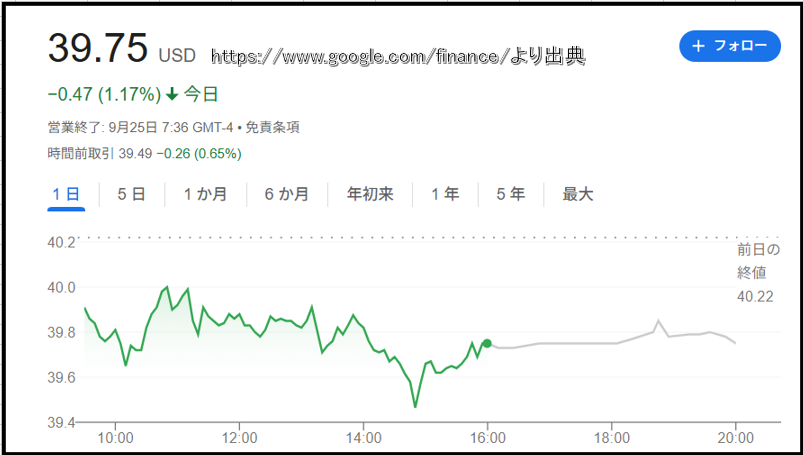Click the green down arrow beside 今日
This screenshot has width=803, height=455.
click(x=172, y=95)
